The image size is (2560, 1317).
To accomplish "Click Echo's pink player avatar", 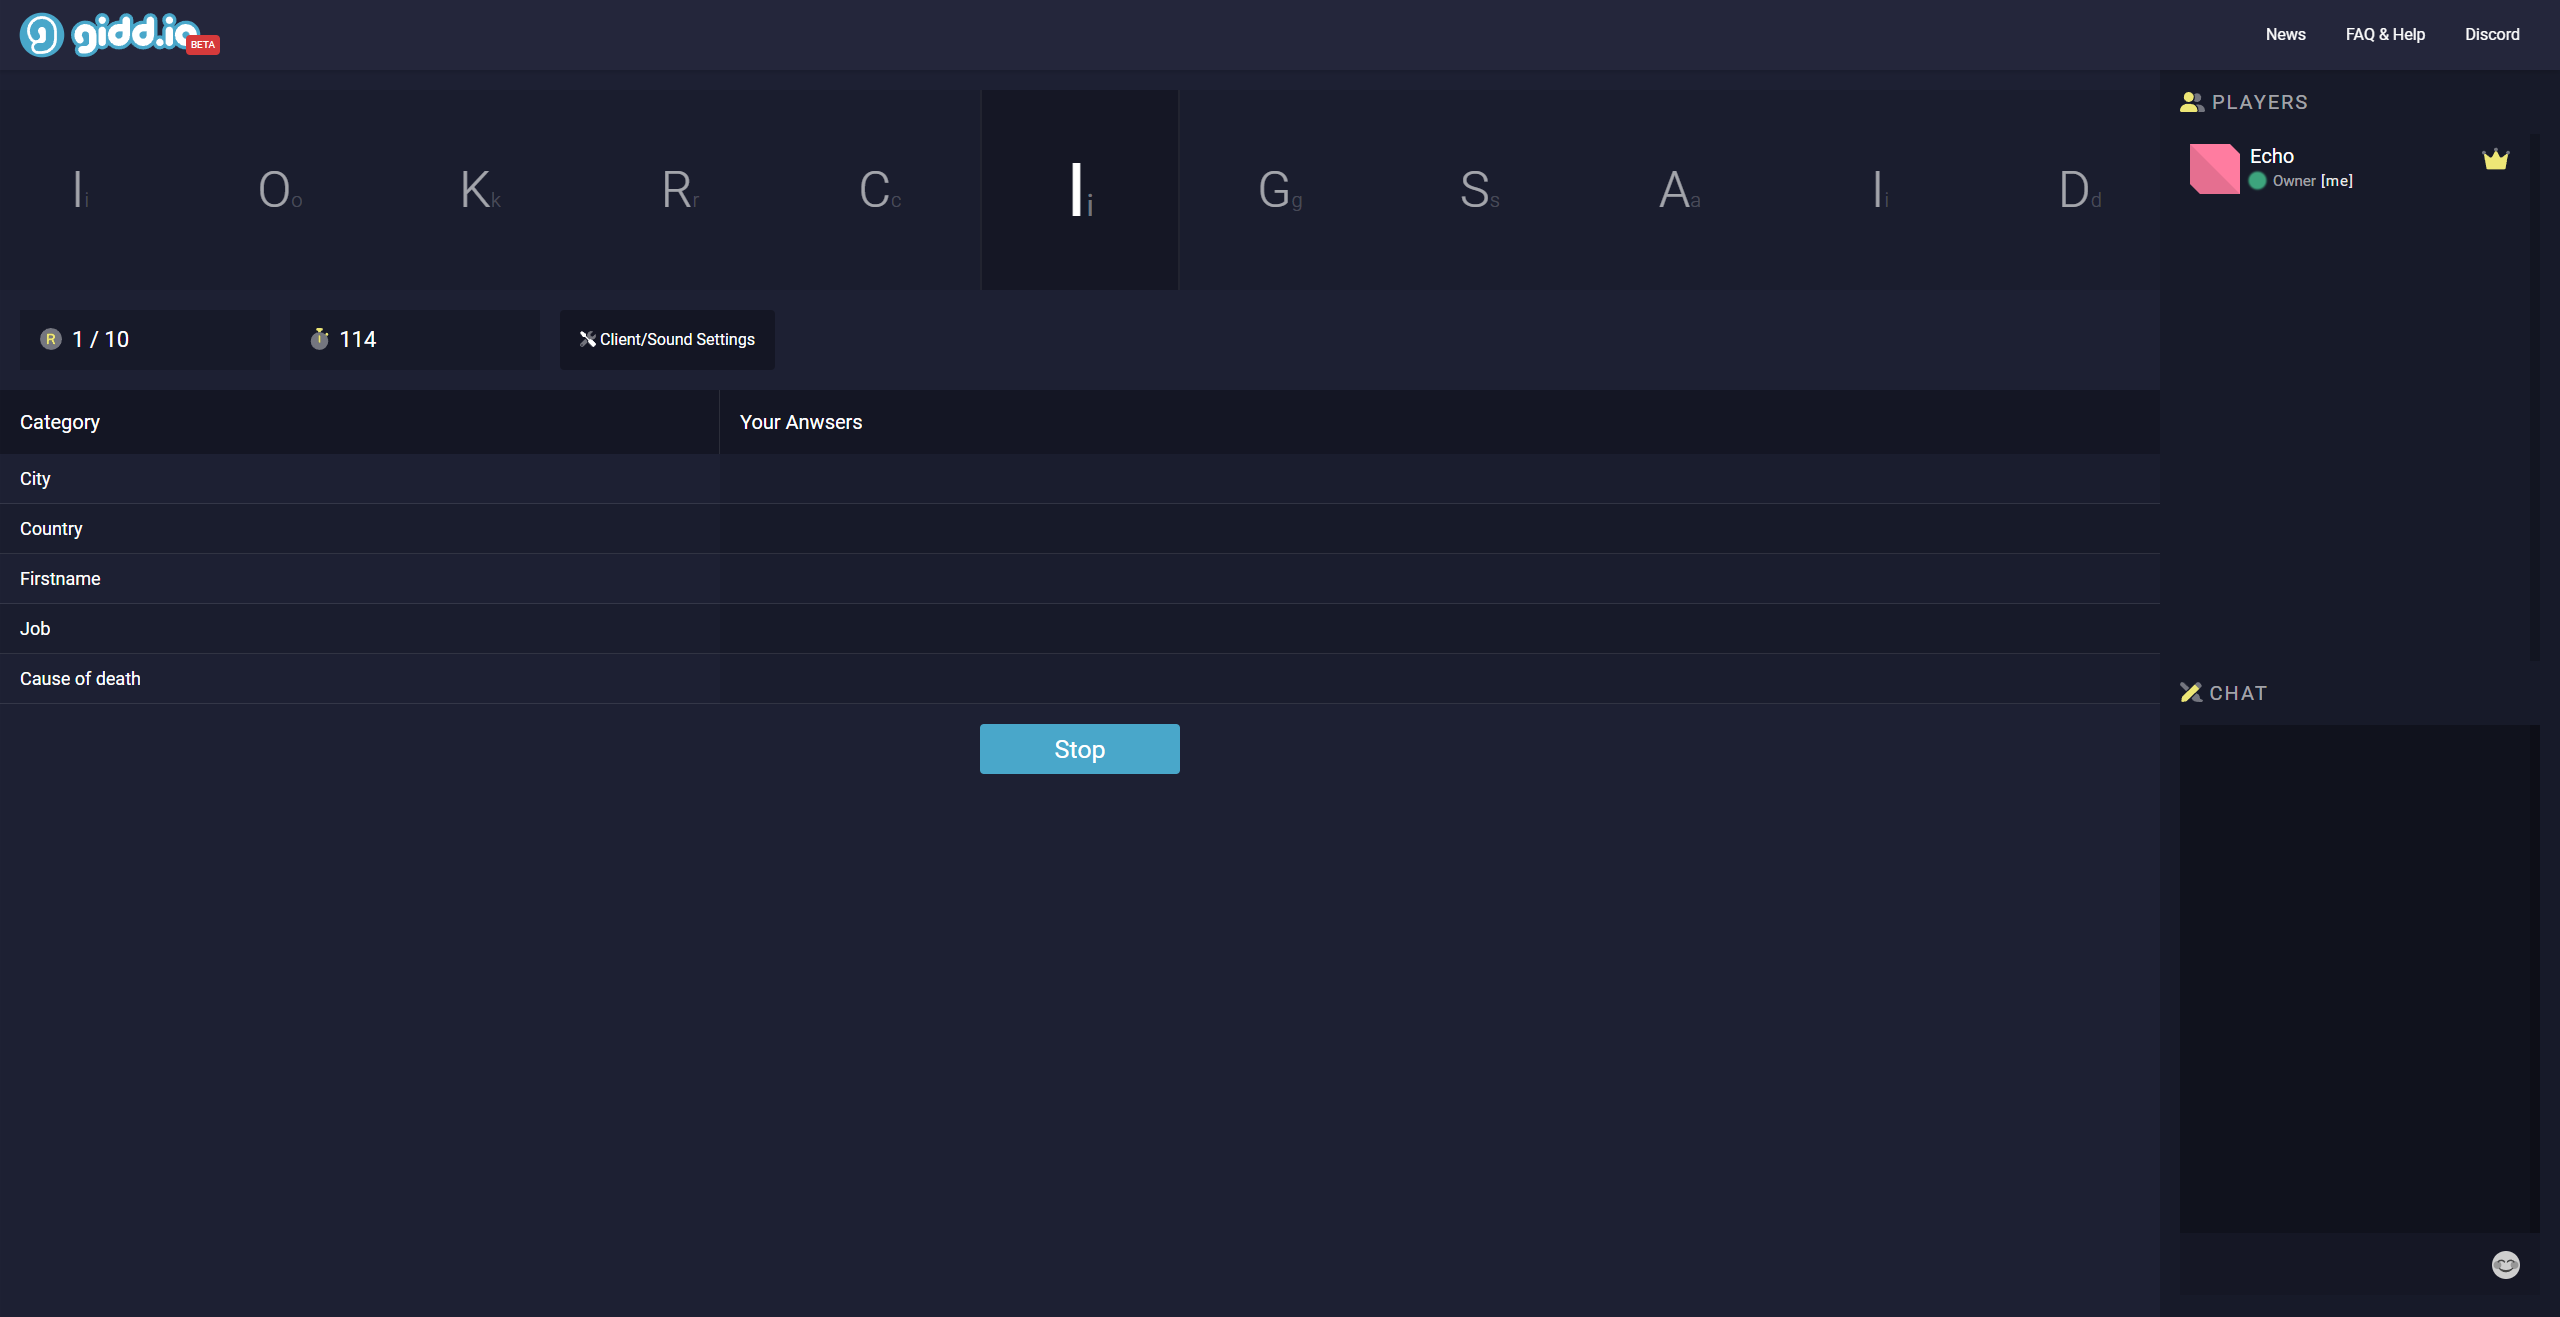I will tap(2214, 168).
